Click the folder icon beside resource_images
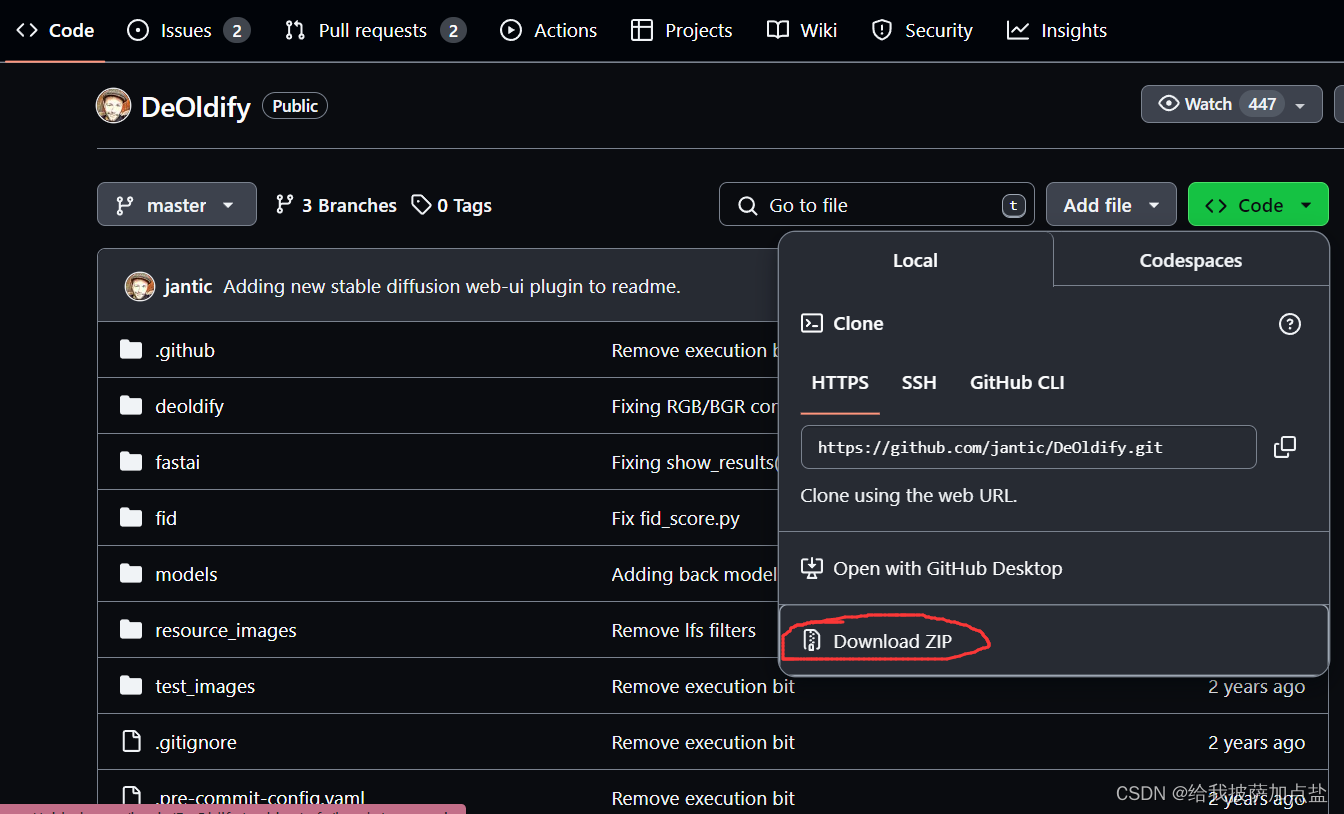Screen dimensions: 1344x814 click(131, 630)
